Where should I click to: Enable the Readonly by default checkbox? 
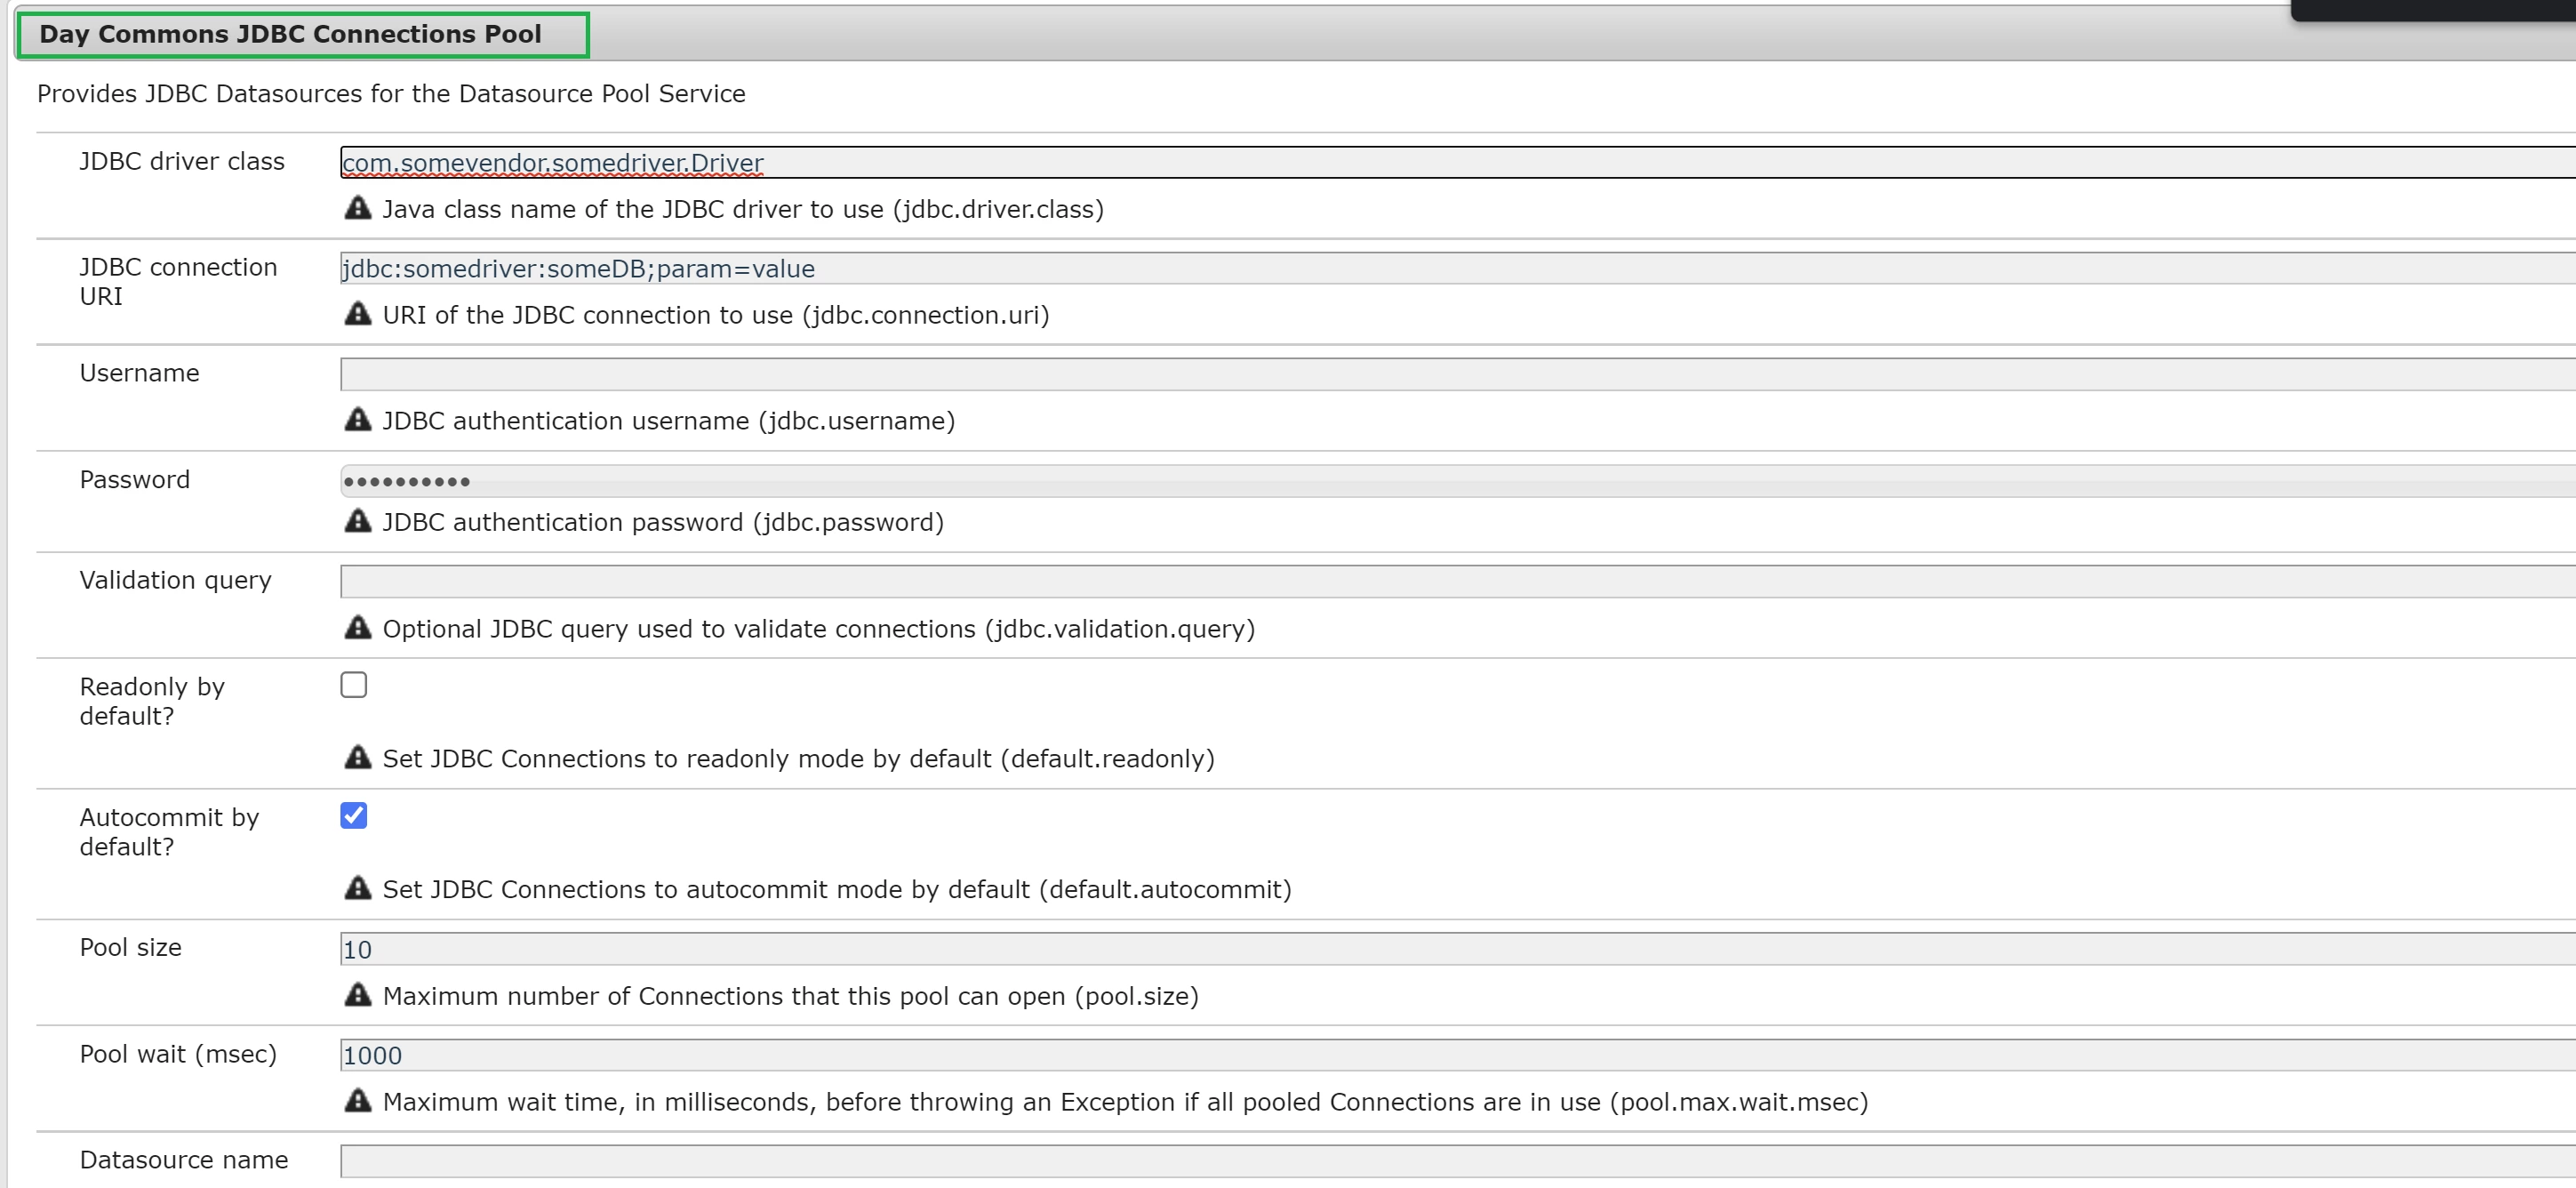354,685
